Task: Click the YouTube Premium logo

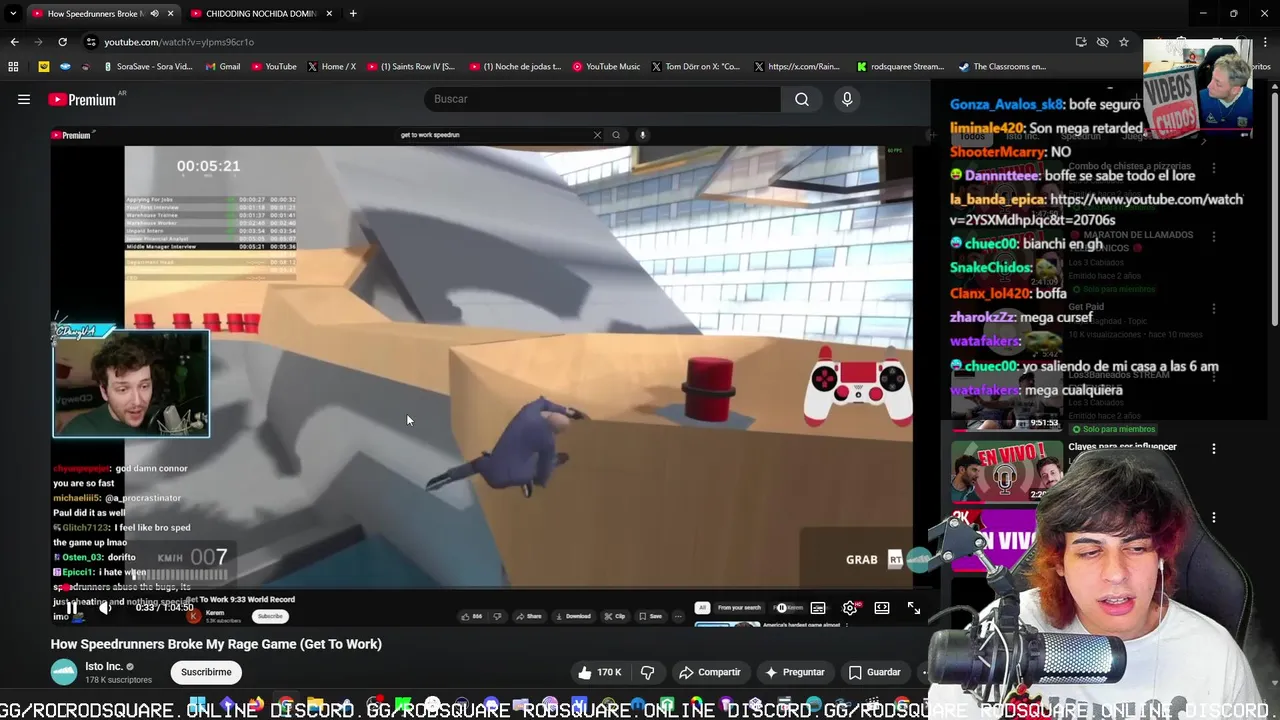Action: pos(82,99)
